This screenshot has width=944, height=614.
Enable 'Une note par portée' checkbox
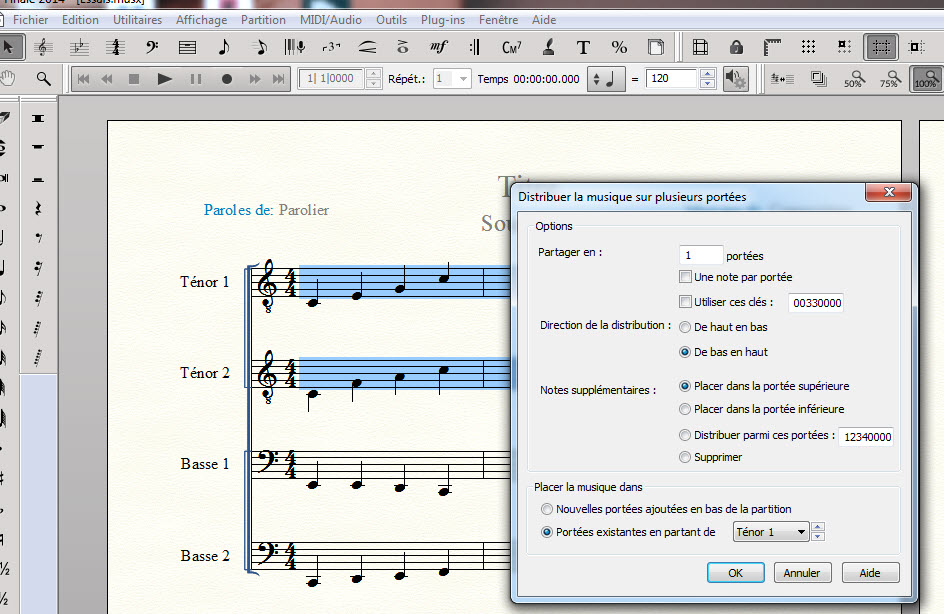[685, 277]
